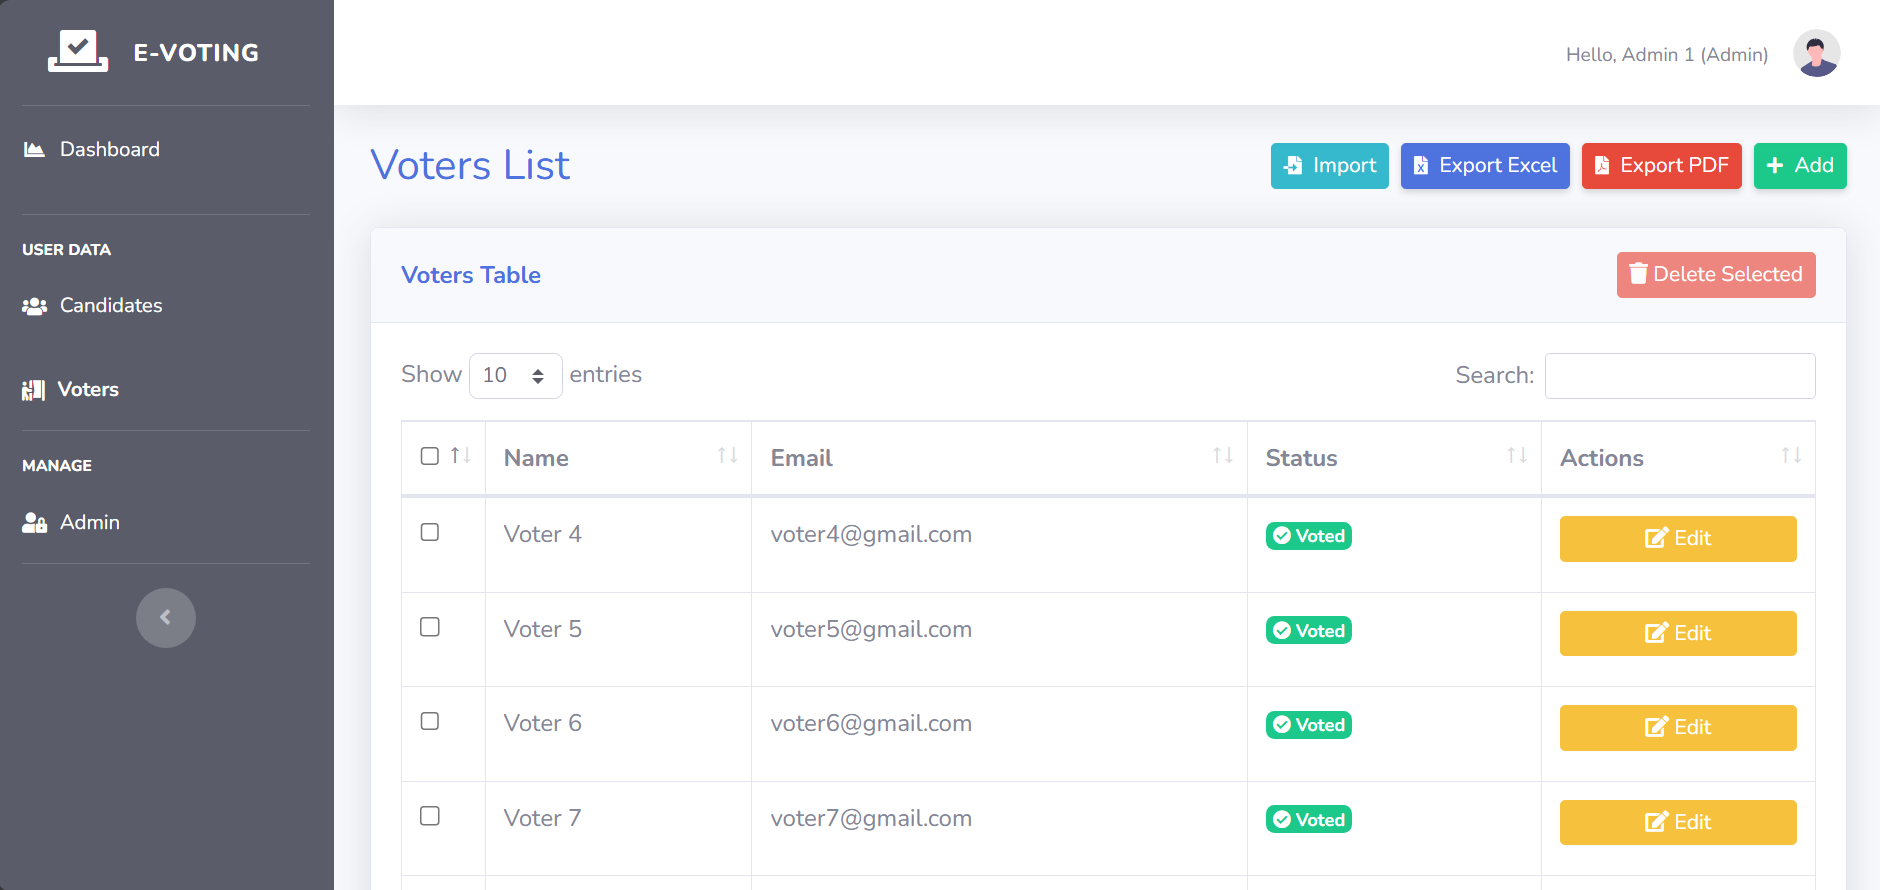Sort the table by Name column arrows
Viewport: 1880px width, 890px height.
[727, 456]
